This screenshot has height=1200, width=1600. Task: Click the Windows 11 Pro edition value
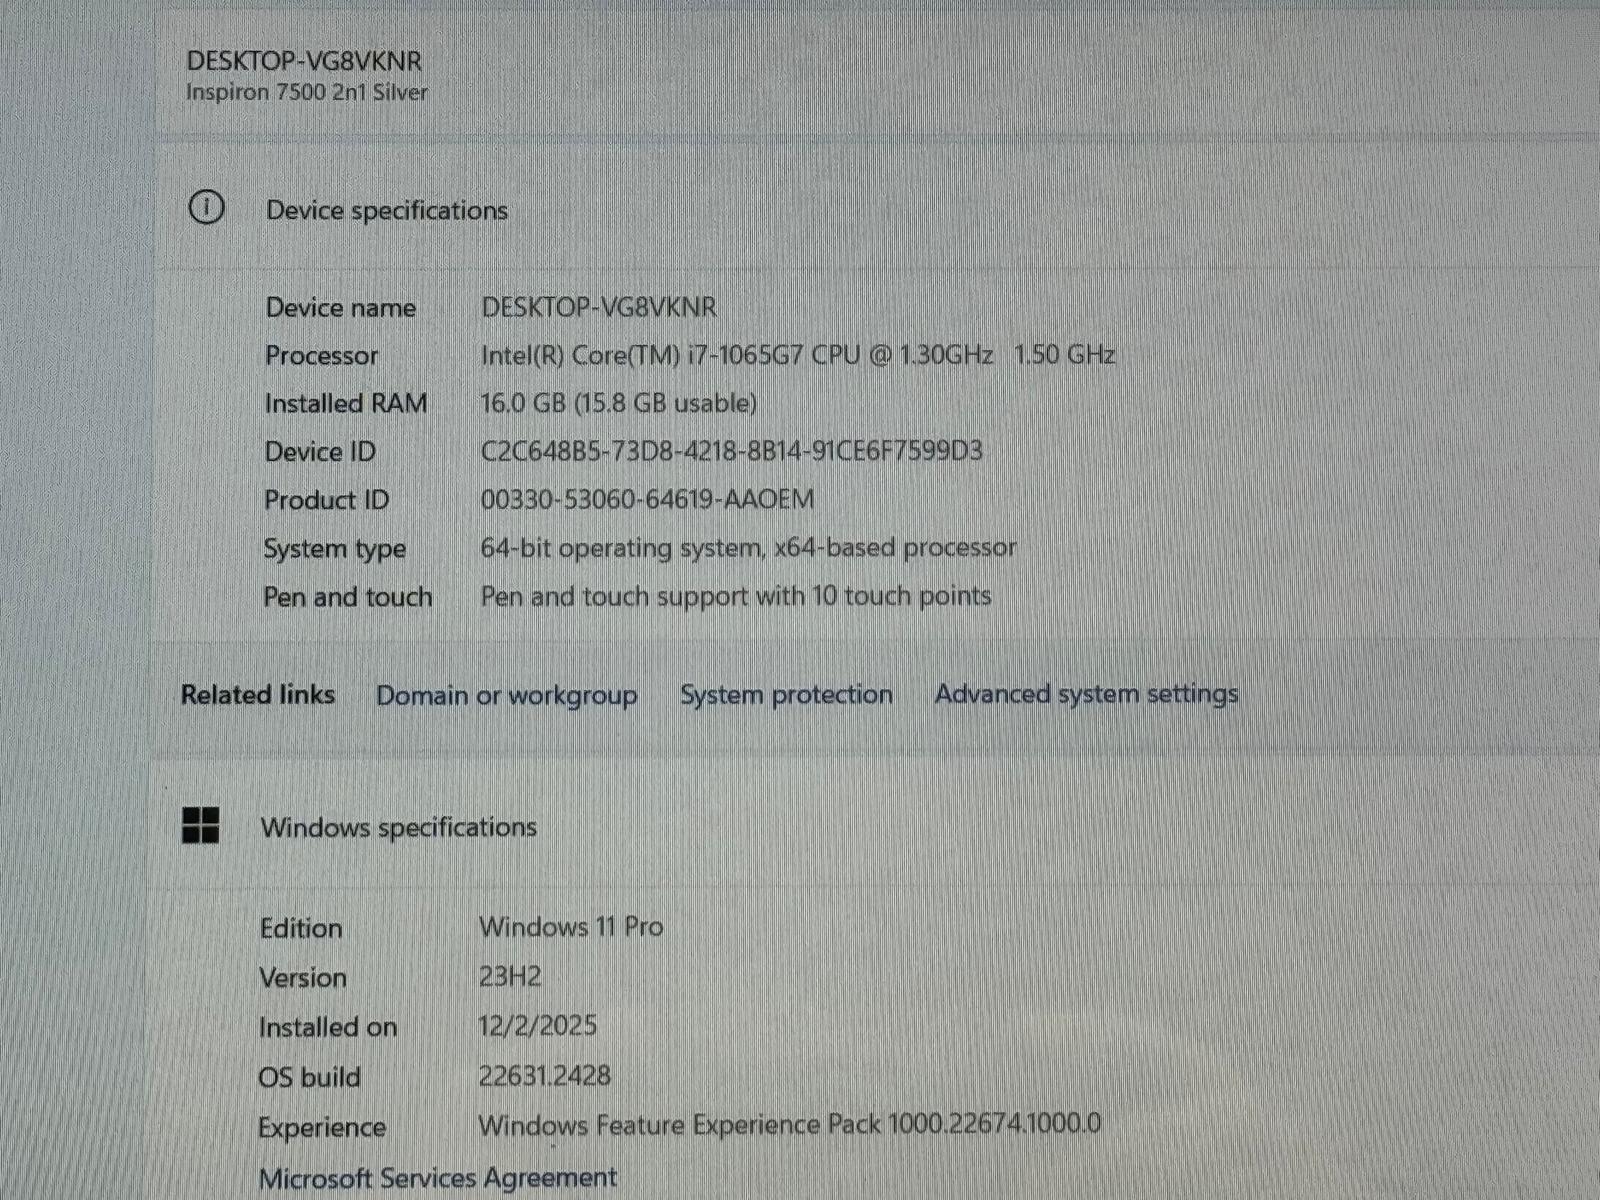point(571,927)
